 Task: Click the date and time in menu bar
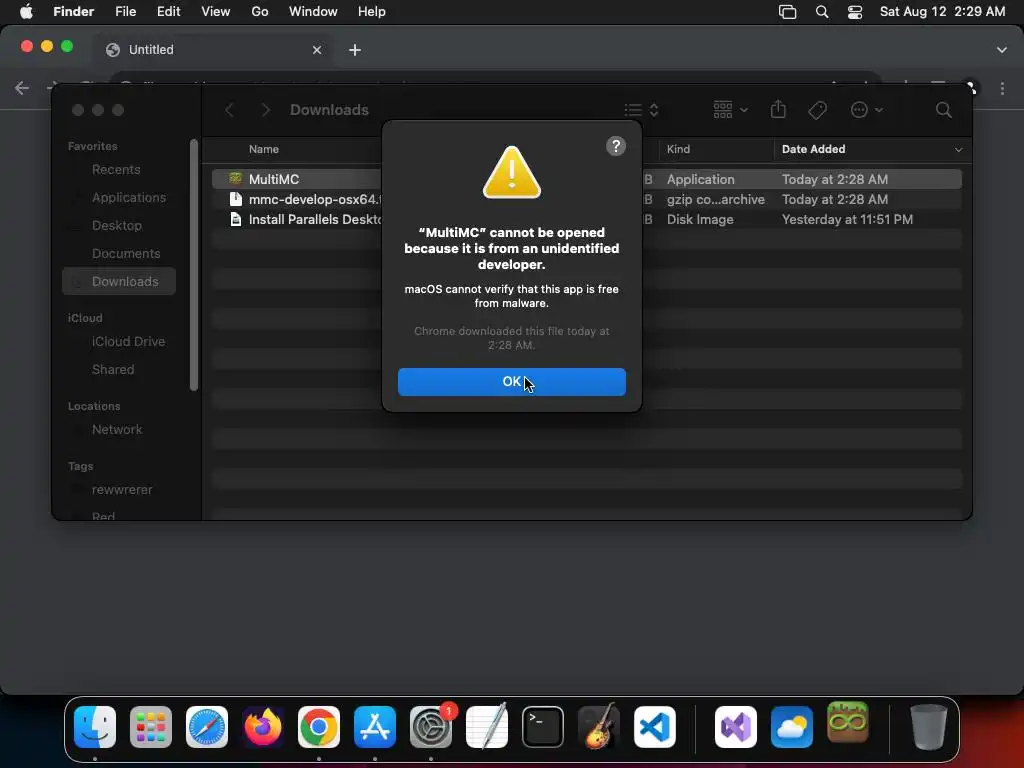942,12
